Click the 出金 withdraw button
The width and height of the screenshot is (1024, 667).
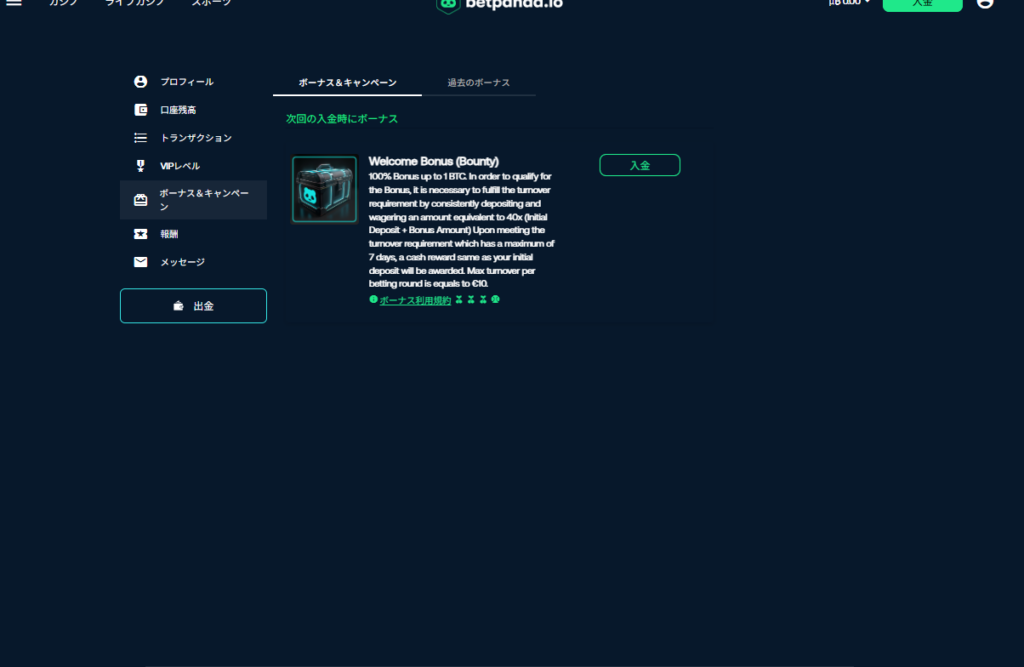[x=193, y=306]
